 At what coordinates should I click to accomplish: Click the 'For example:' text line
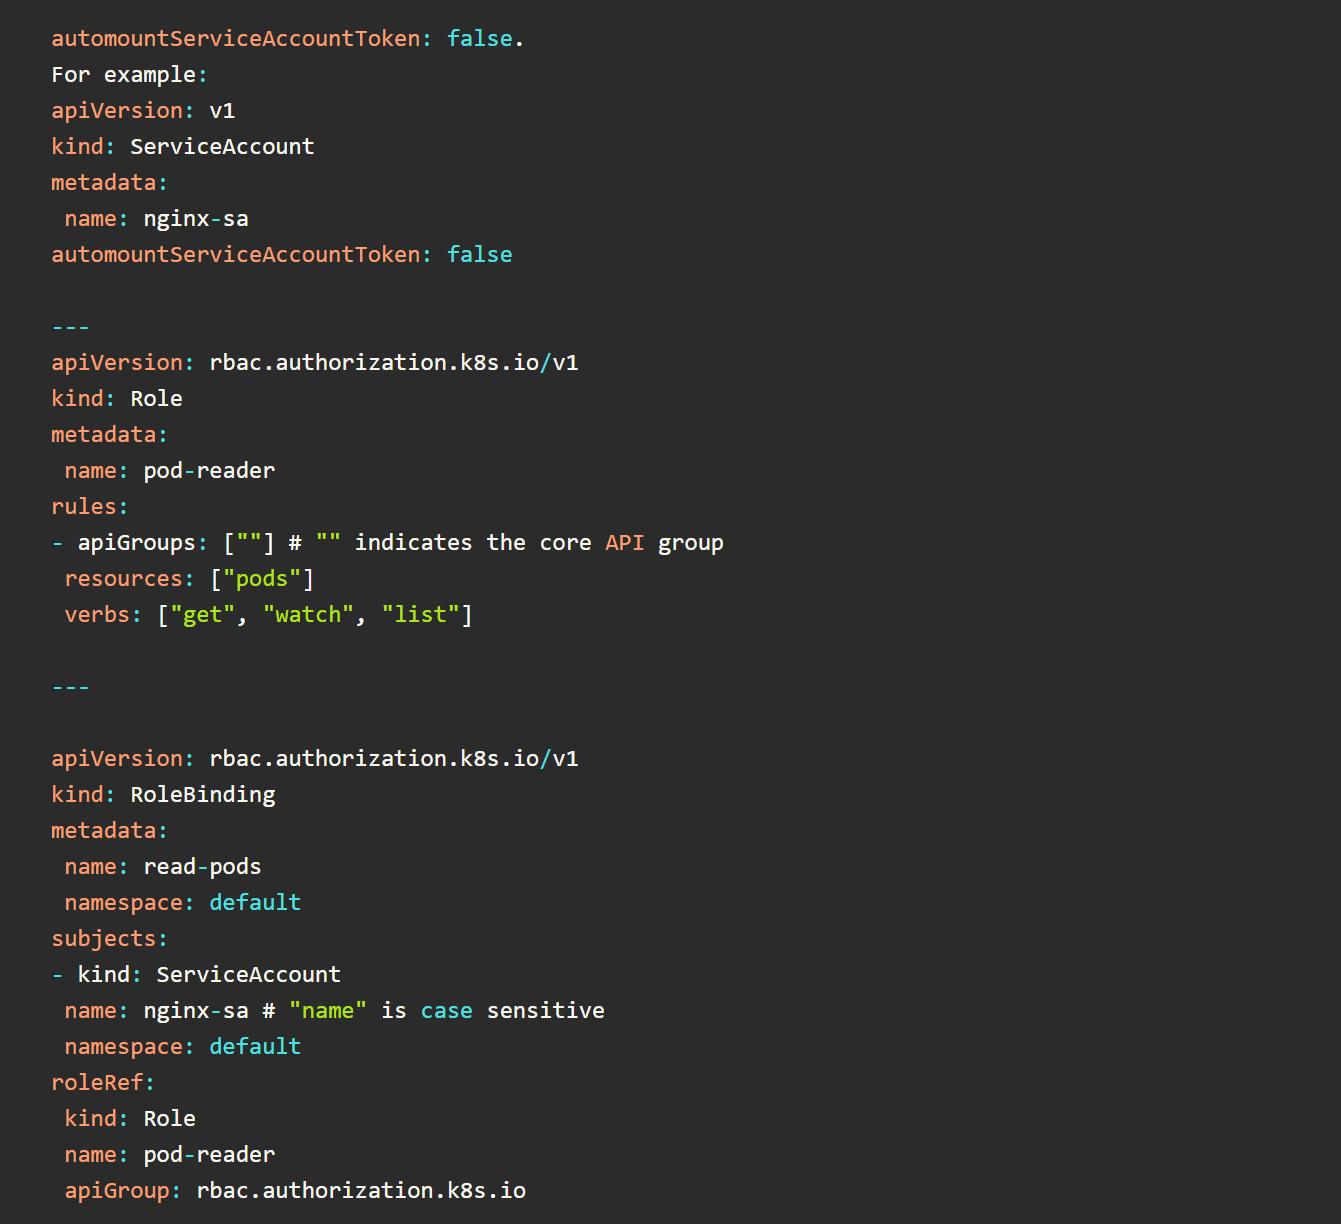(129, 75)
